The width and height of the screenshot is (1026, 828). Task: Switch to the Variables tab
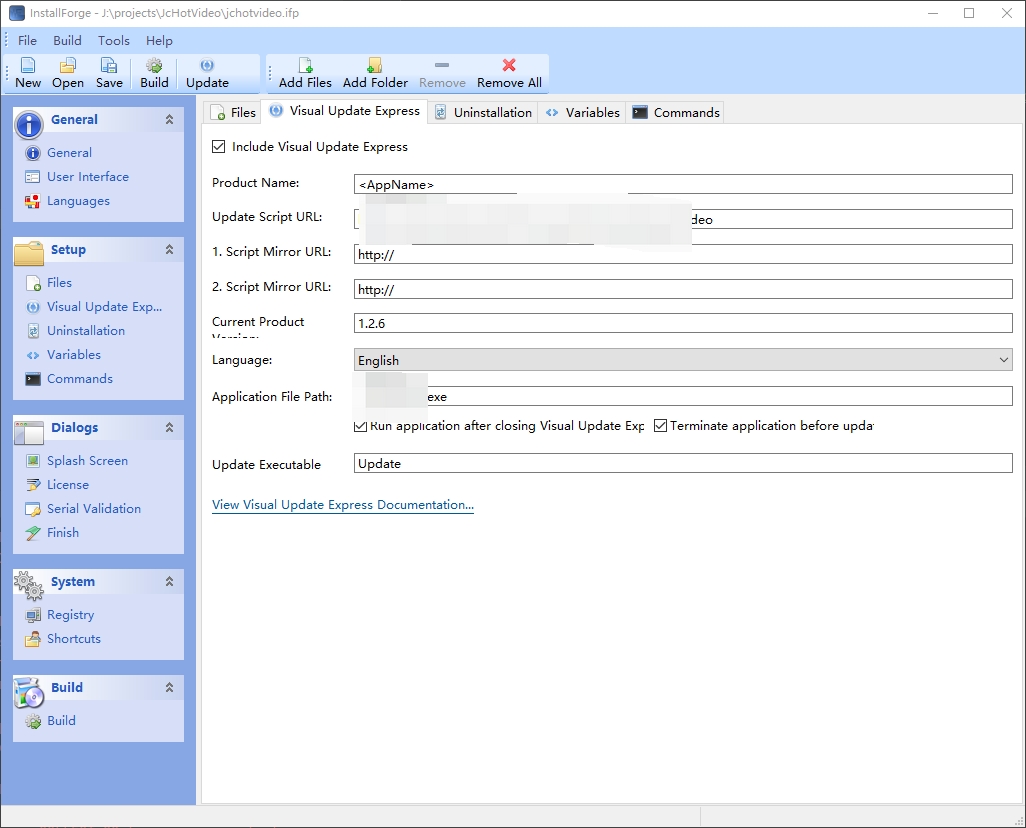(582, 113)
